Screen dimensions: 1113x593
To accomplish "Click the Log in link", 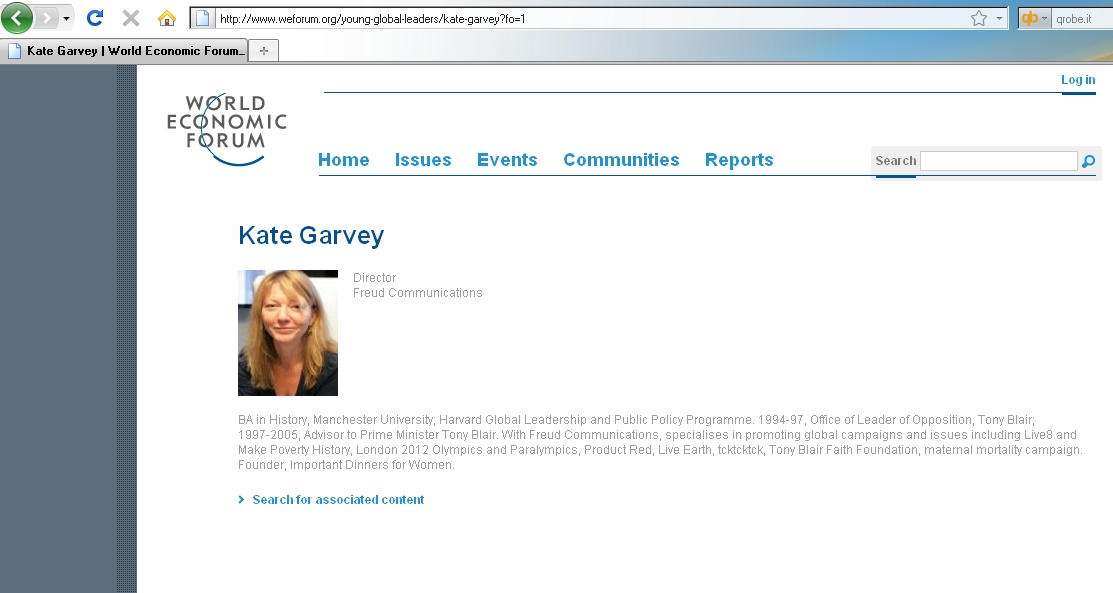I will 1078,80.
